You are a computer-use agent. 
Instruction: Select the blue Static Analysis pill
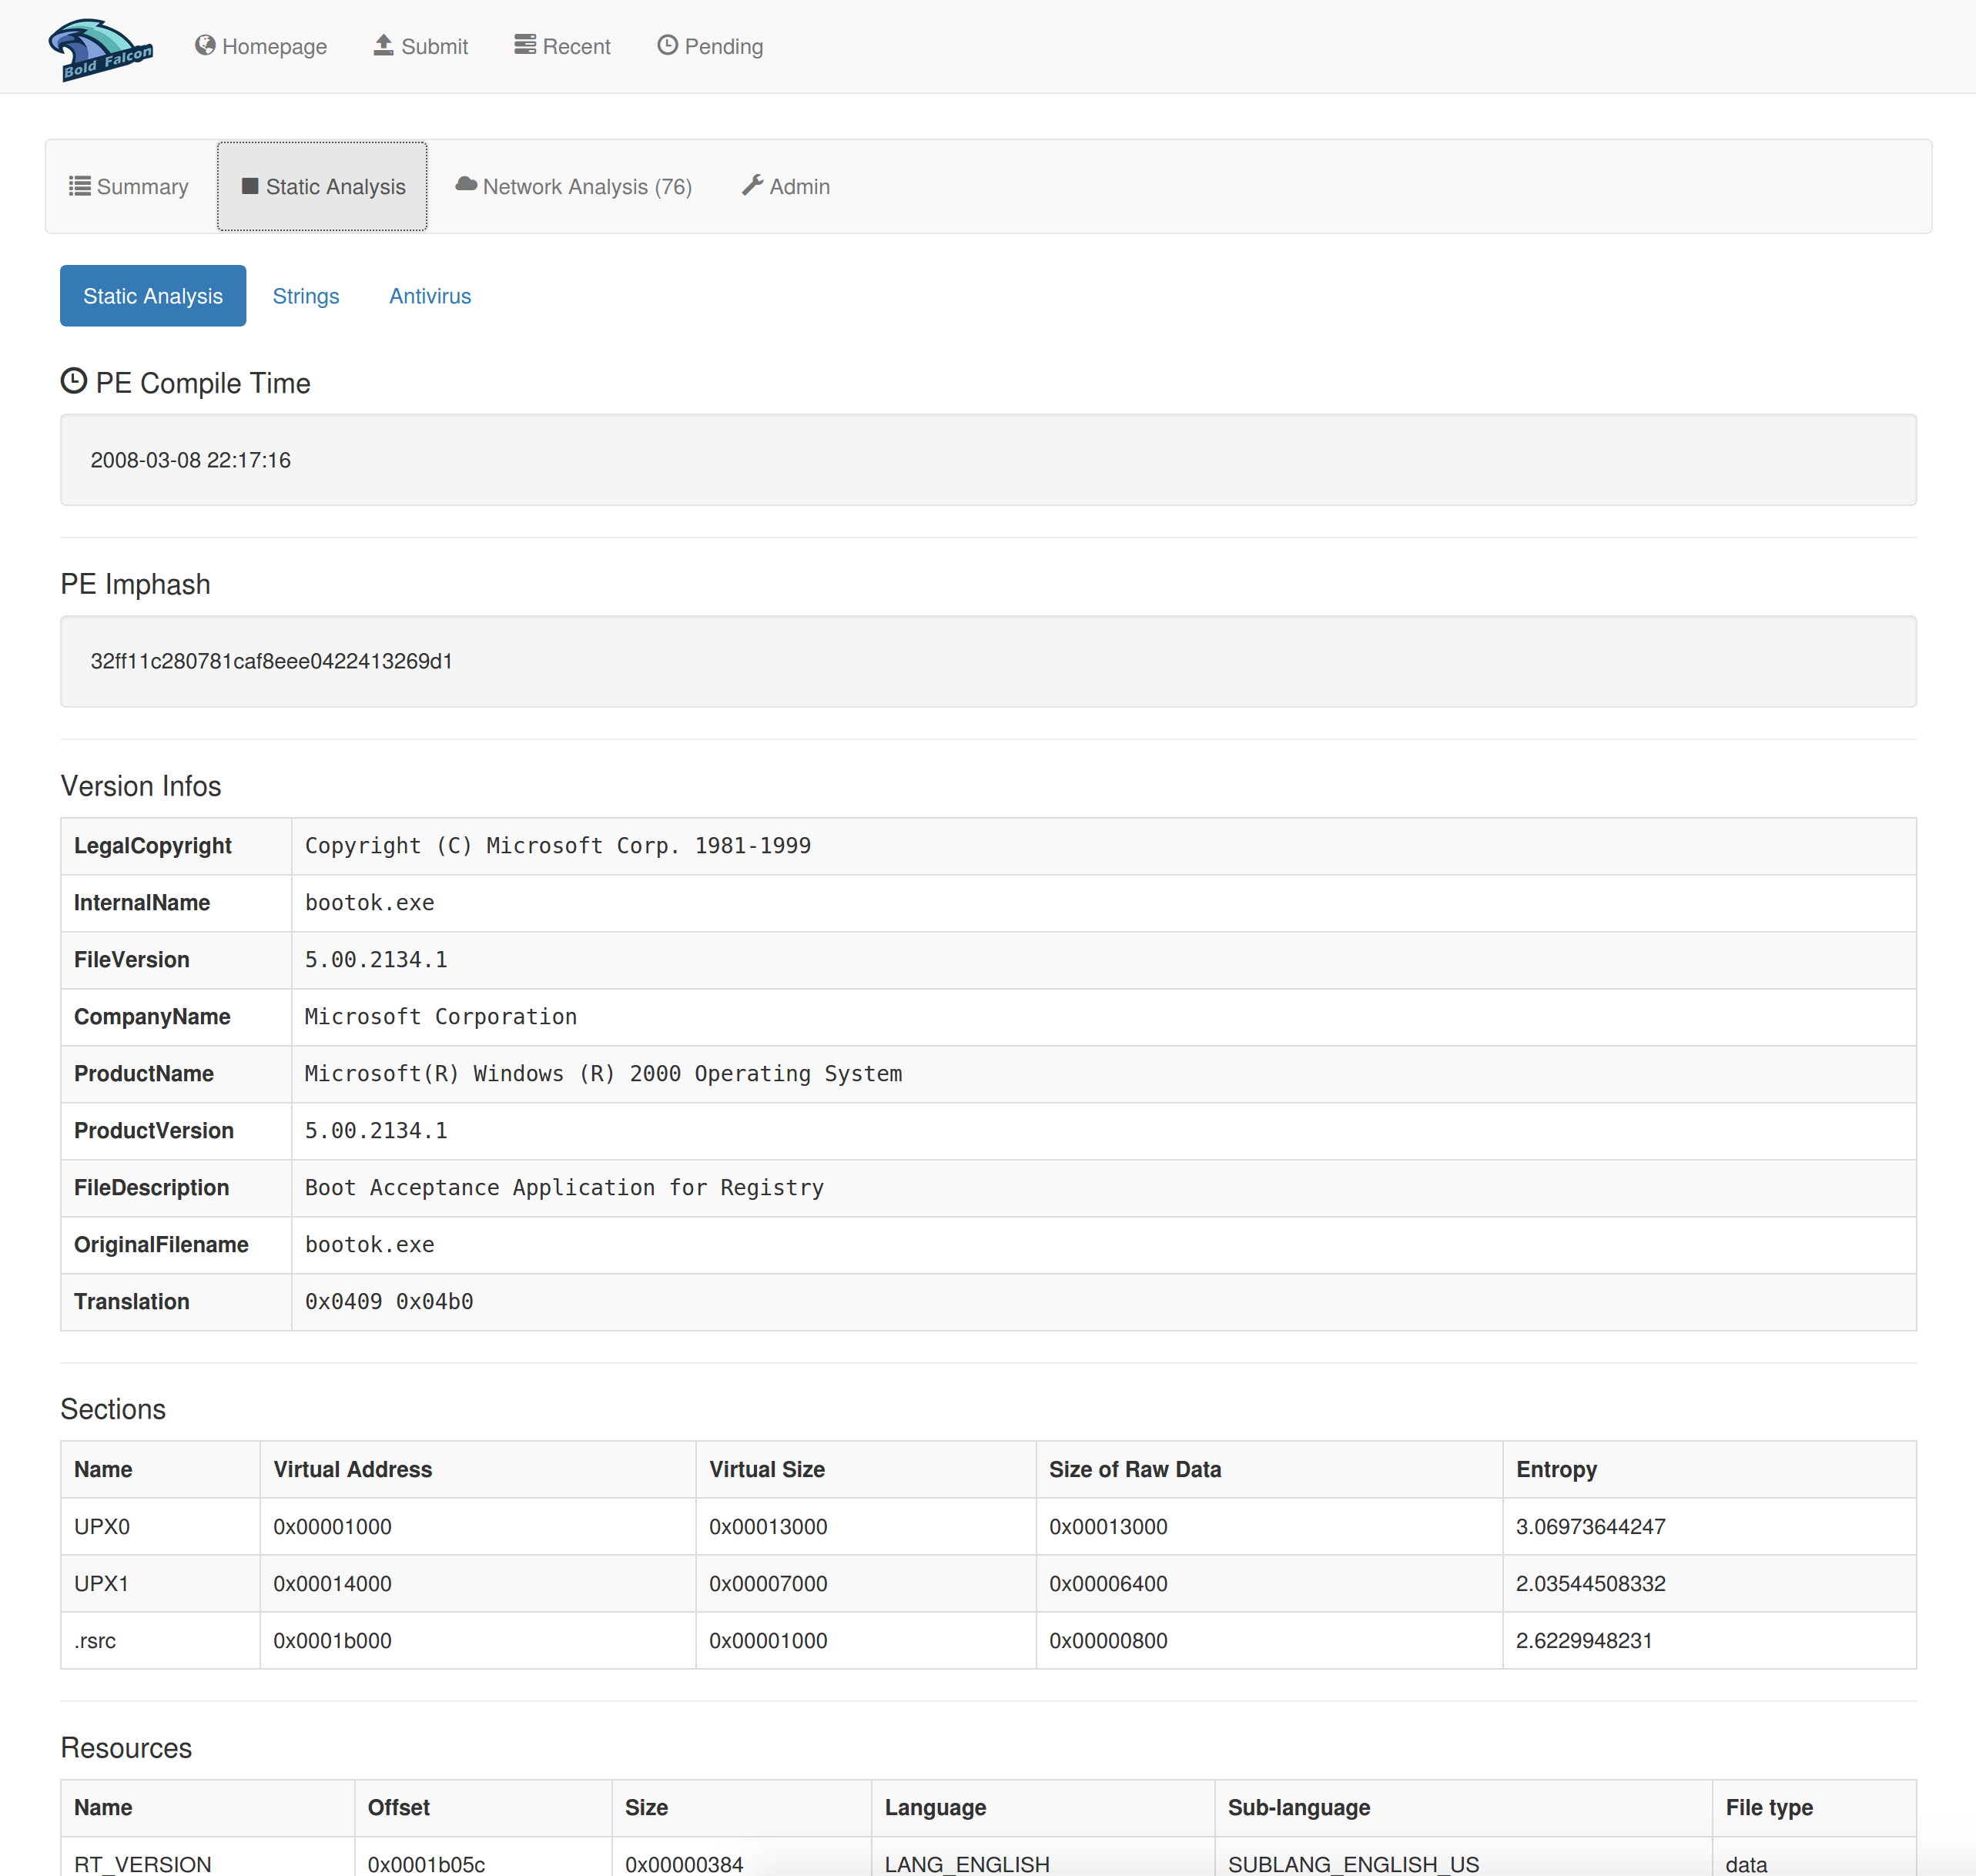[153, 296]
